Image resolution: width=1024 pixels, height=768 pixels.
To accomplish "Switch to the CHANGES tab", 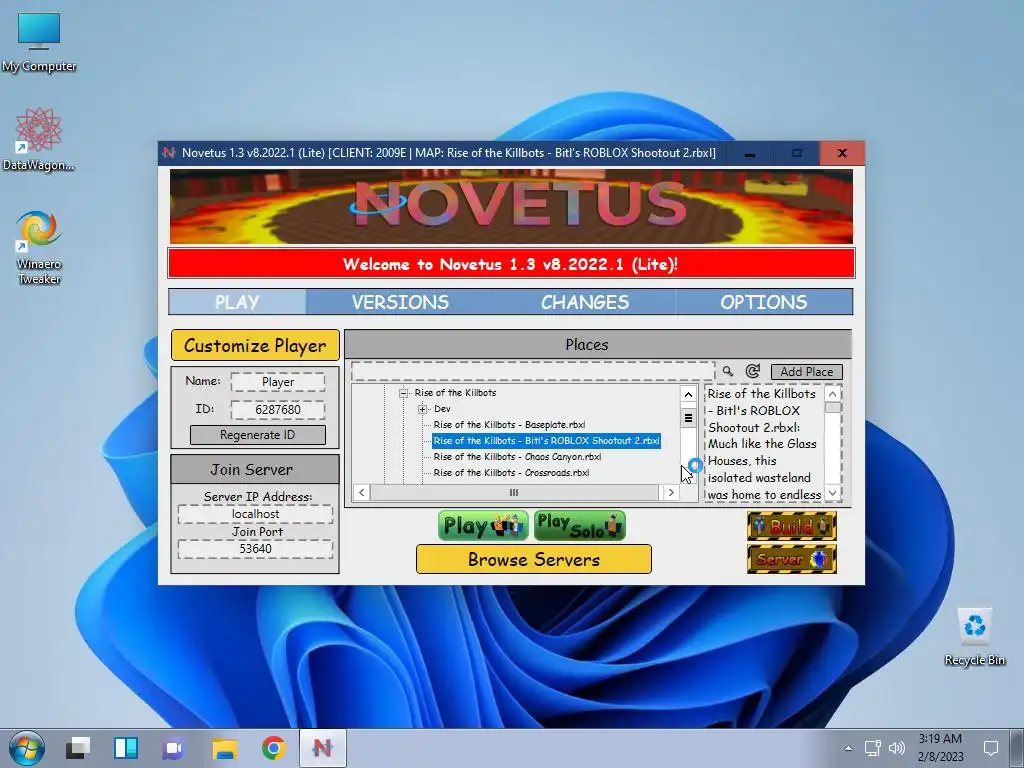I will coord(584,302).
